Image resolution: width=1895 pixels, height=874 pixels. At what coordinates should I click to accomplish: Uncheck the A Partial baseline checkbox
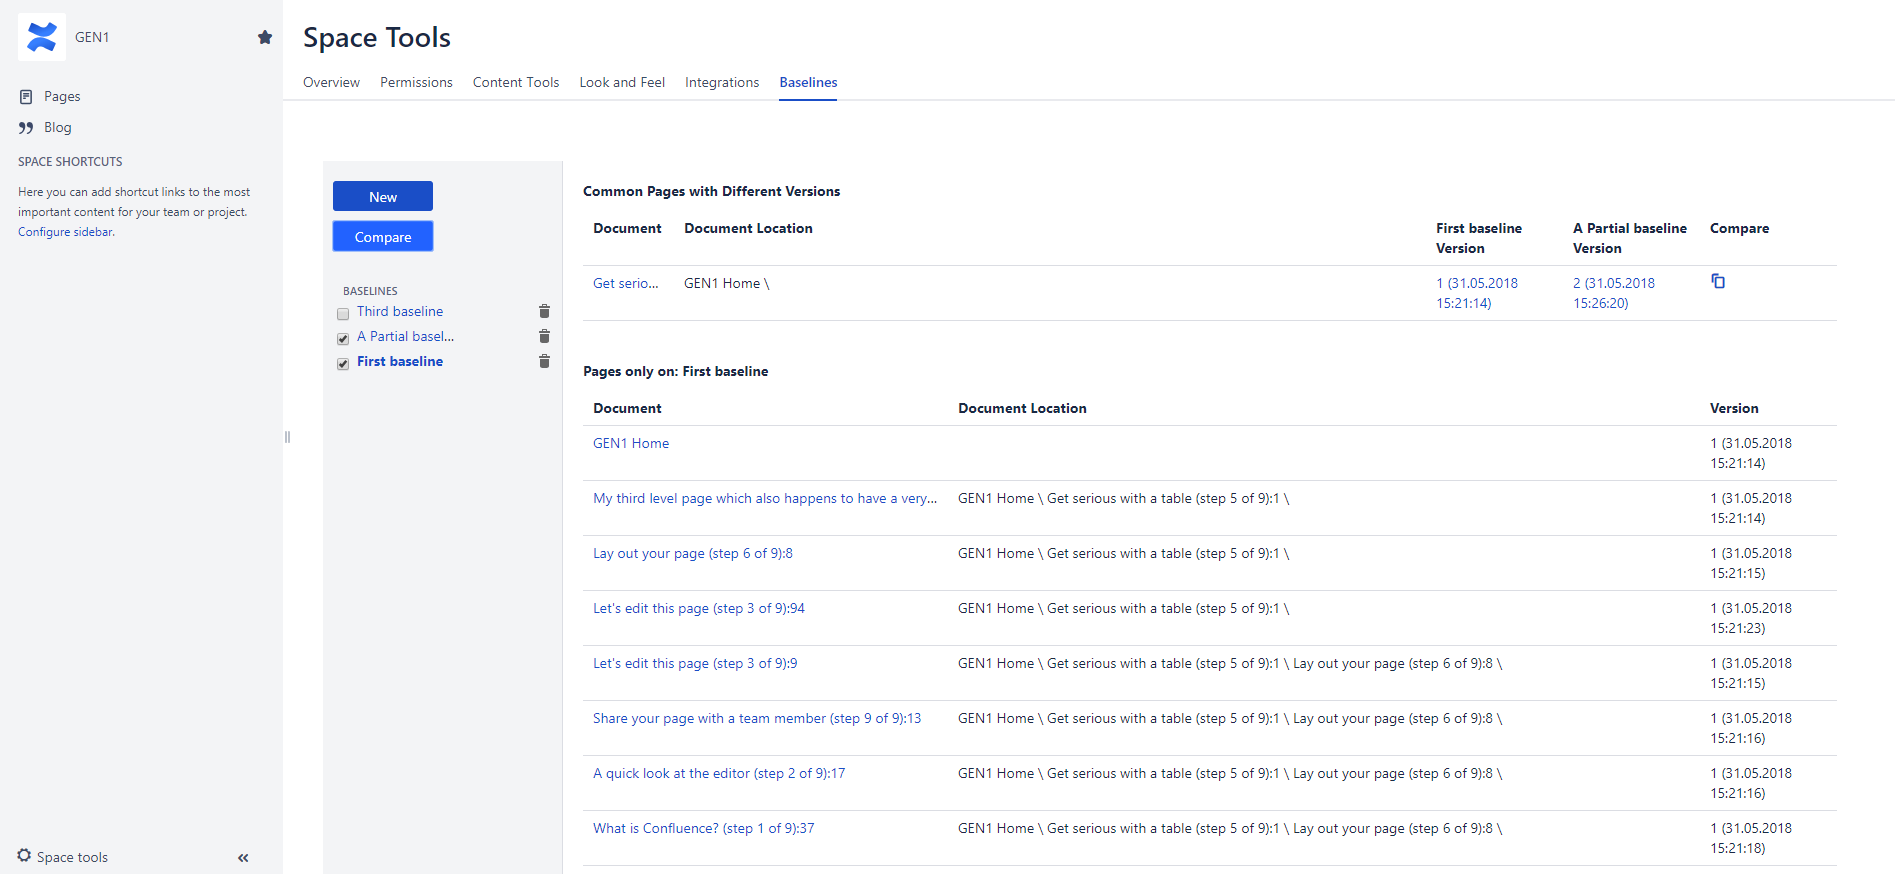click(x=343, y=339)
